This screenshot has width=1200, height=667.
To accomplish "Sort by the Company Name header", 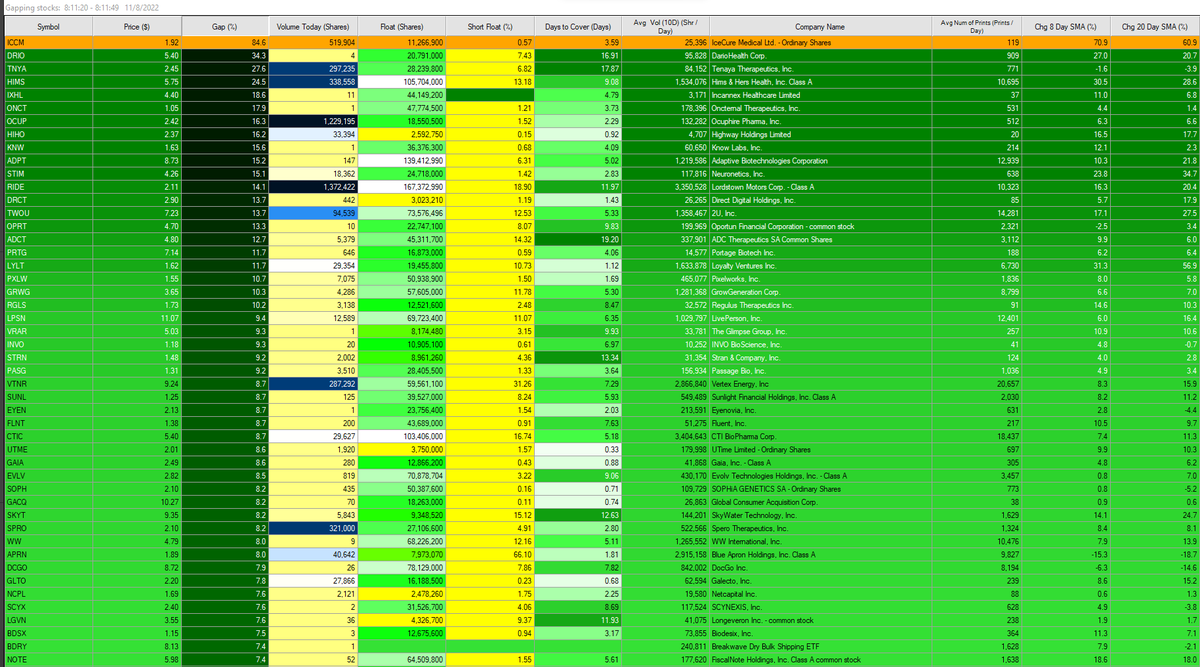I will click(x=820, y=25).
